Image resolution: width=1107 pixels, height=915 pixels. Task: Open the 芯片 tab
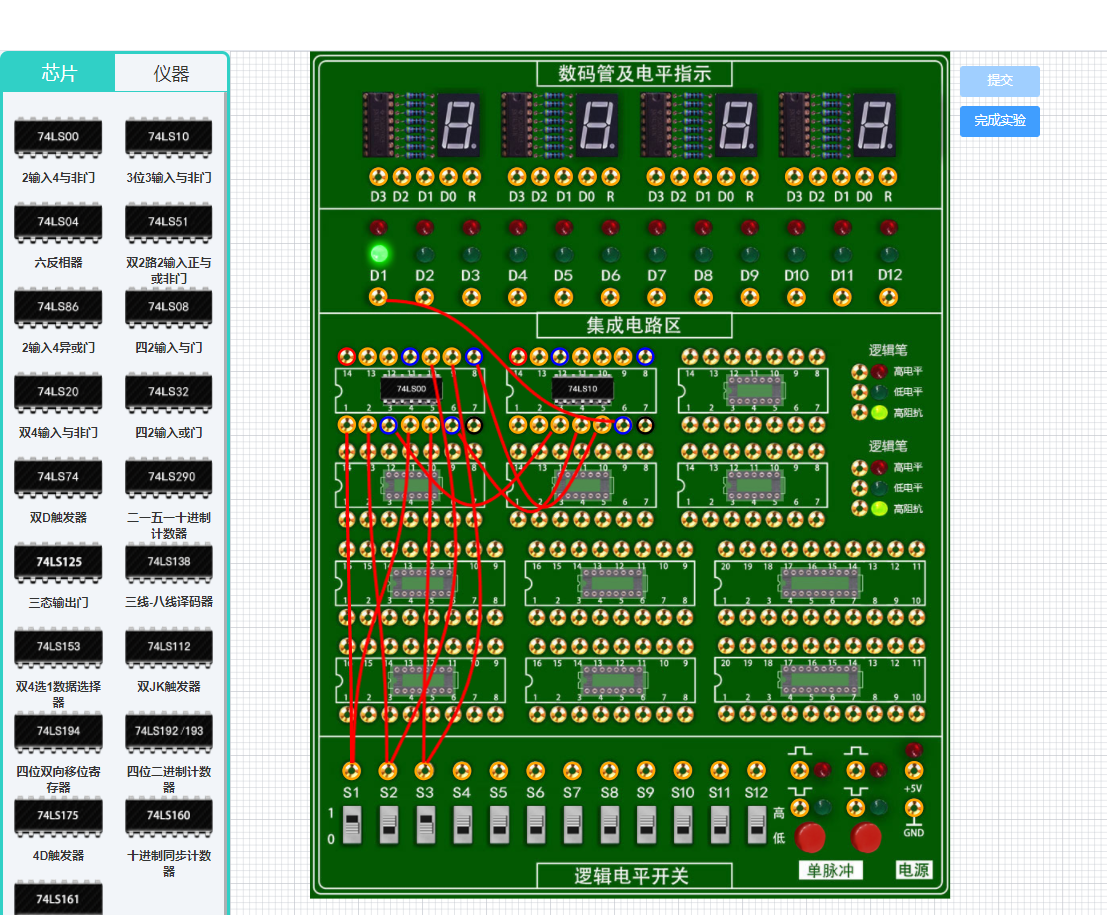[59, 73]
